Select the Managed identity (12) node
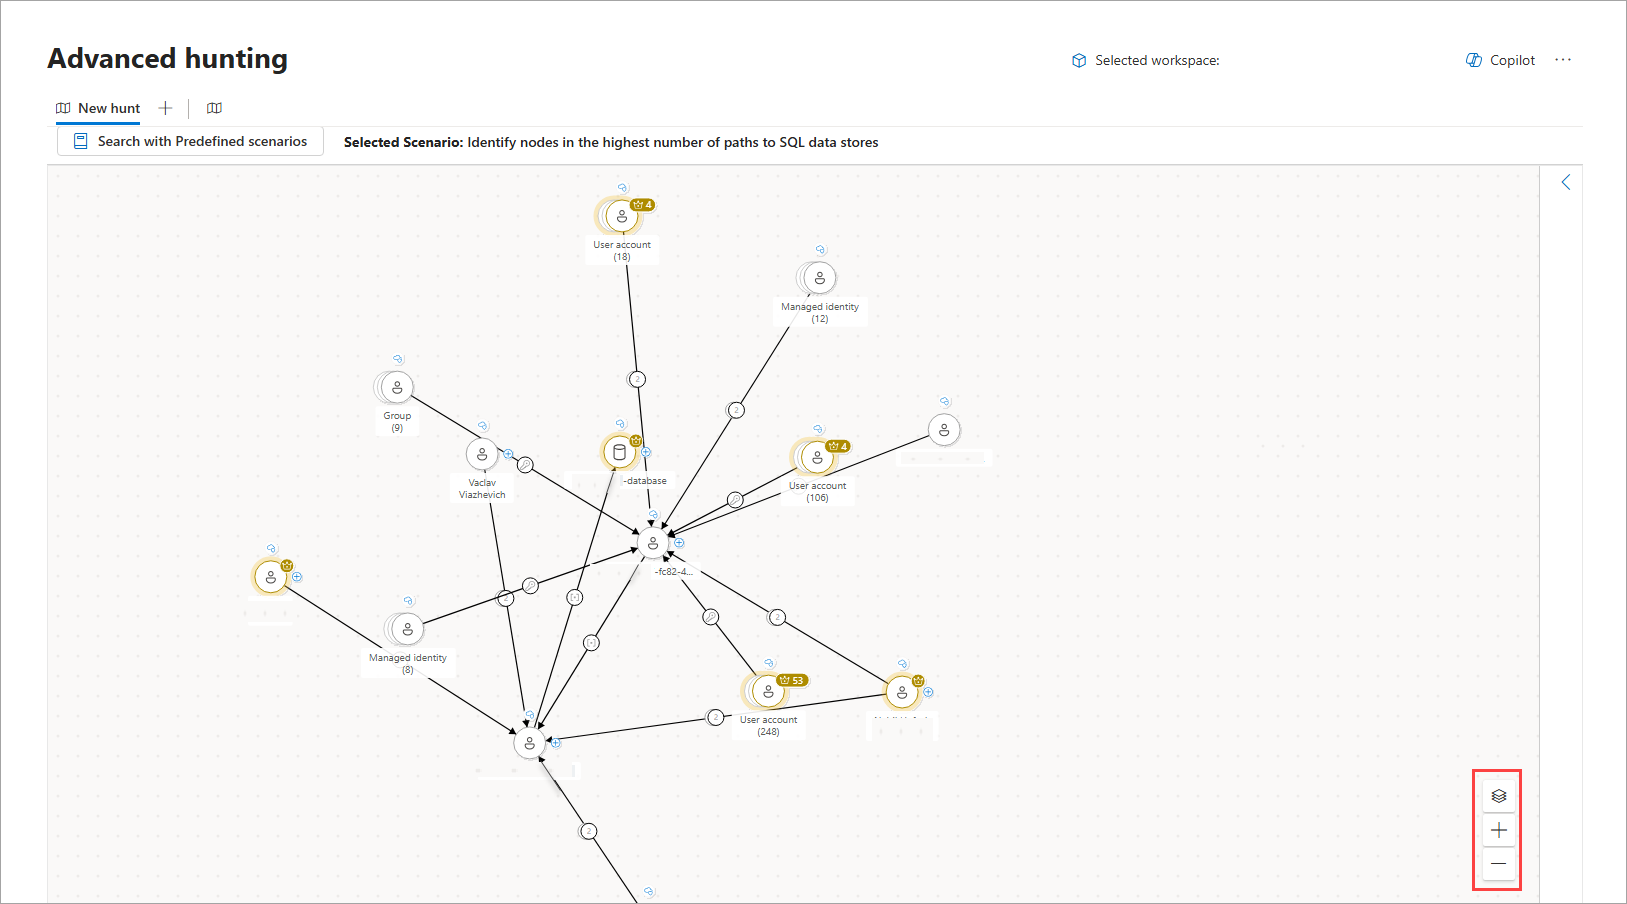 [819, 278]
